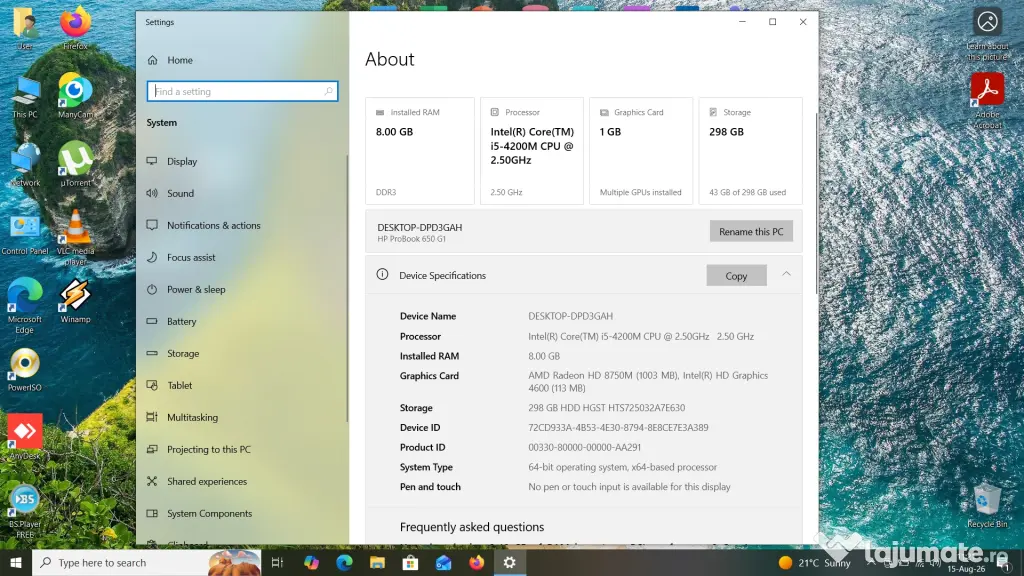1024x576 pixels.
Task: Open the Windows Start menu
Action: click(x=16, y=562)
